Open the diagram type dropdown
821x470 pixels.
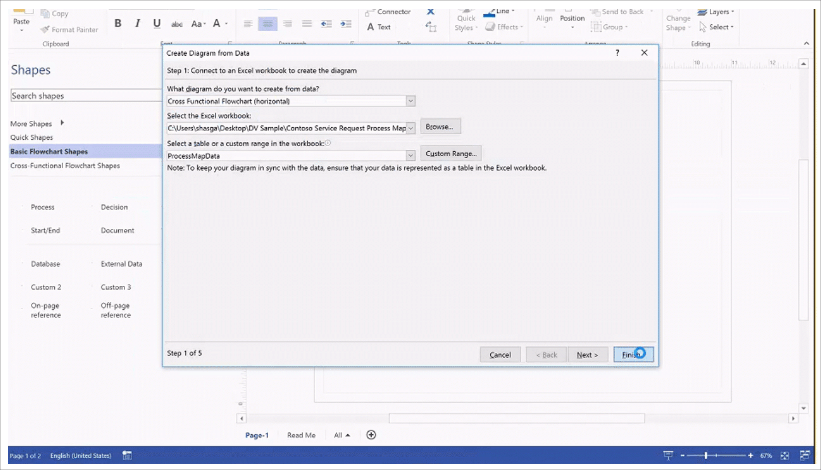pyautogui.click(x=411, y=101)
